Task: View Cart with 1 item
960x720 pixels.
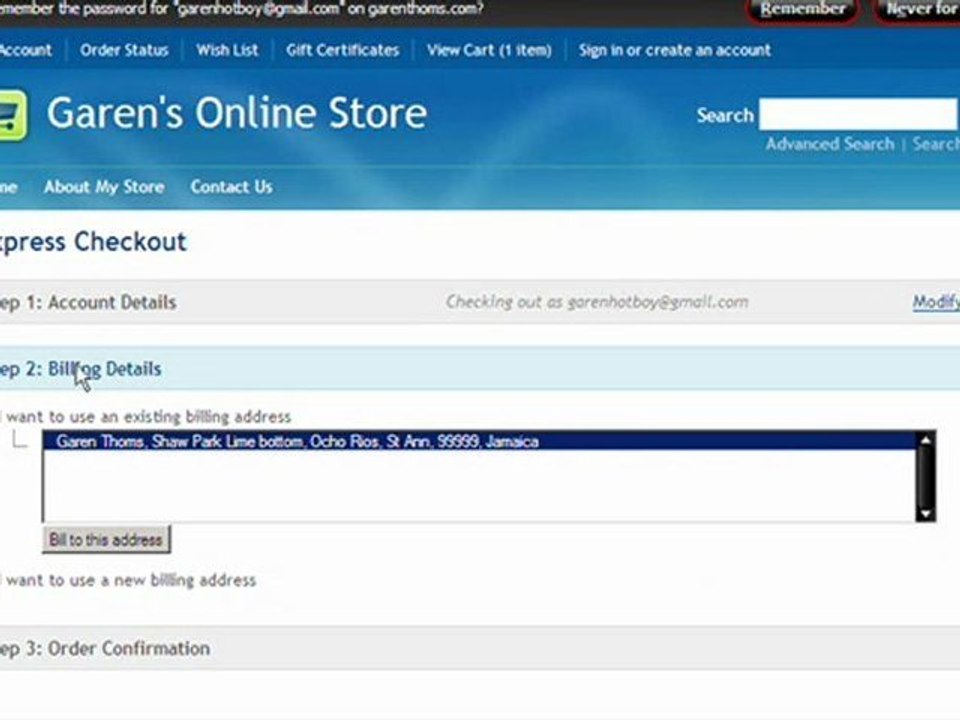Action: [489, 50]
